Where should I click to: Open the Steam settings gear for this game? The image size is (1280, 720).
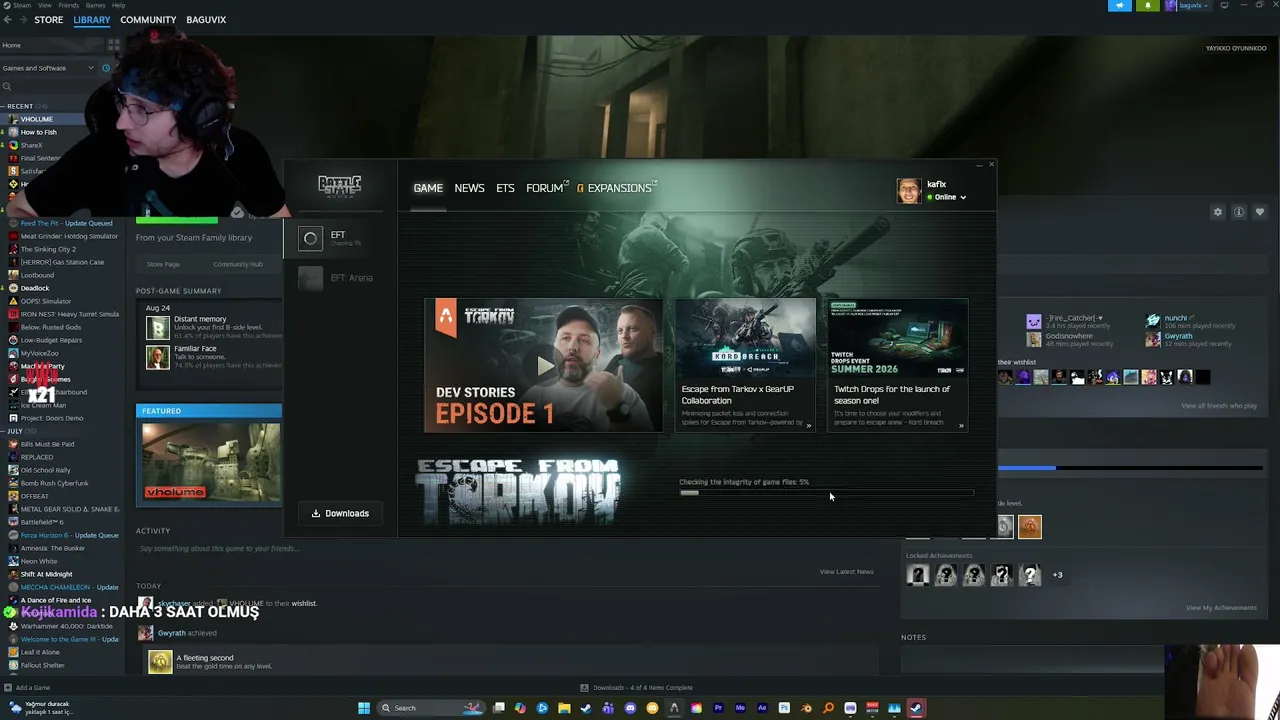[1218, 212]
